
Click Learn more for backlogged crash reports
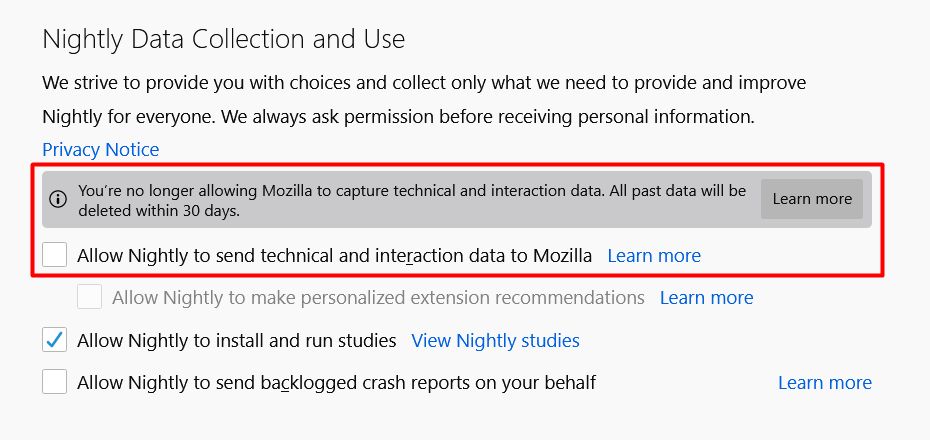(824, 383)
